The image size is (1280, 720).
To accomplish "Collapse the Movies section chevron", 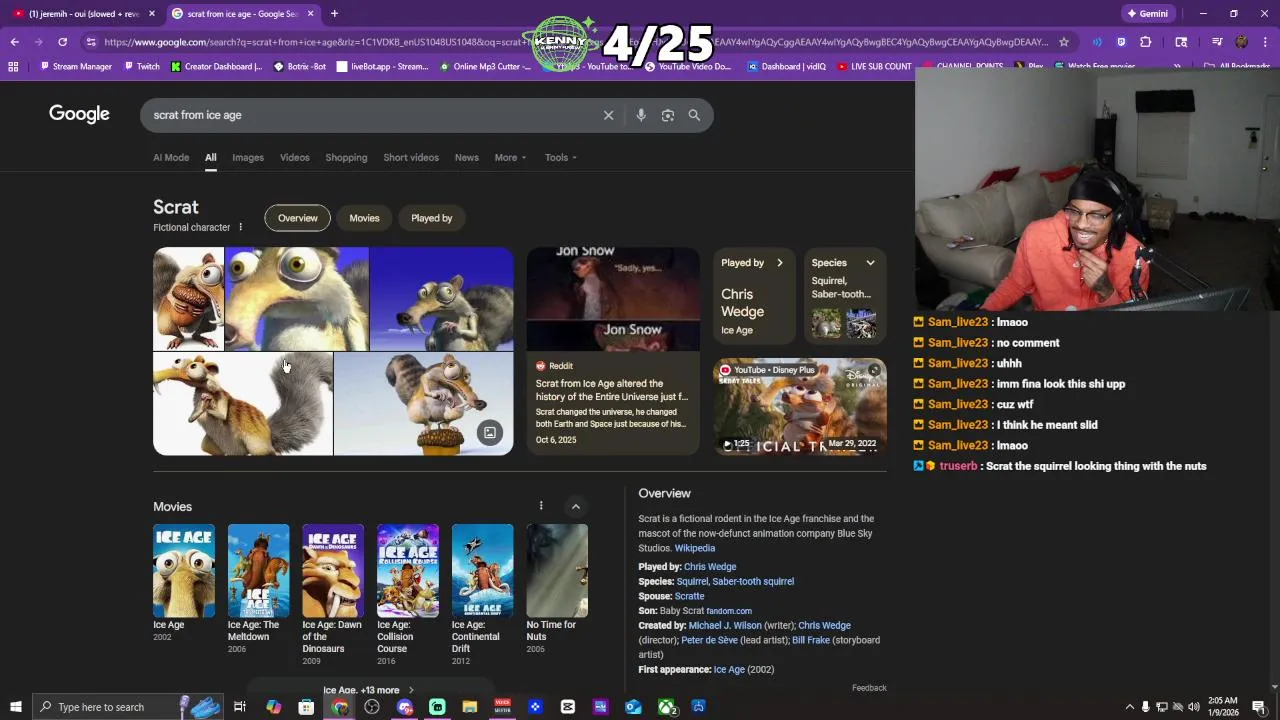I will (x=575, y=507).
